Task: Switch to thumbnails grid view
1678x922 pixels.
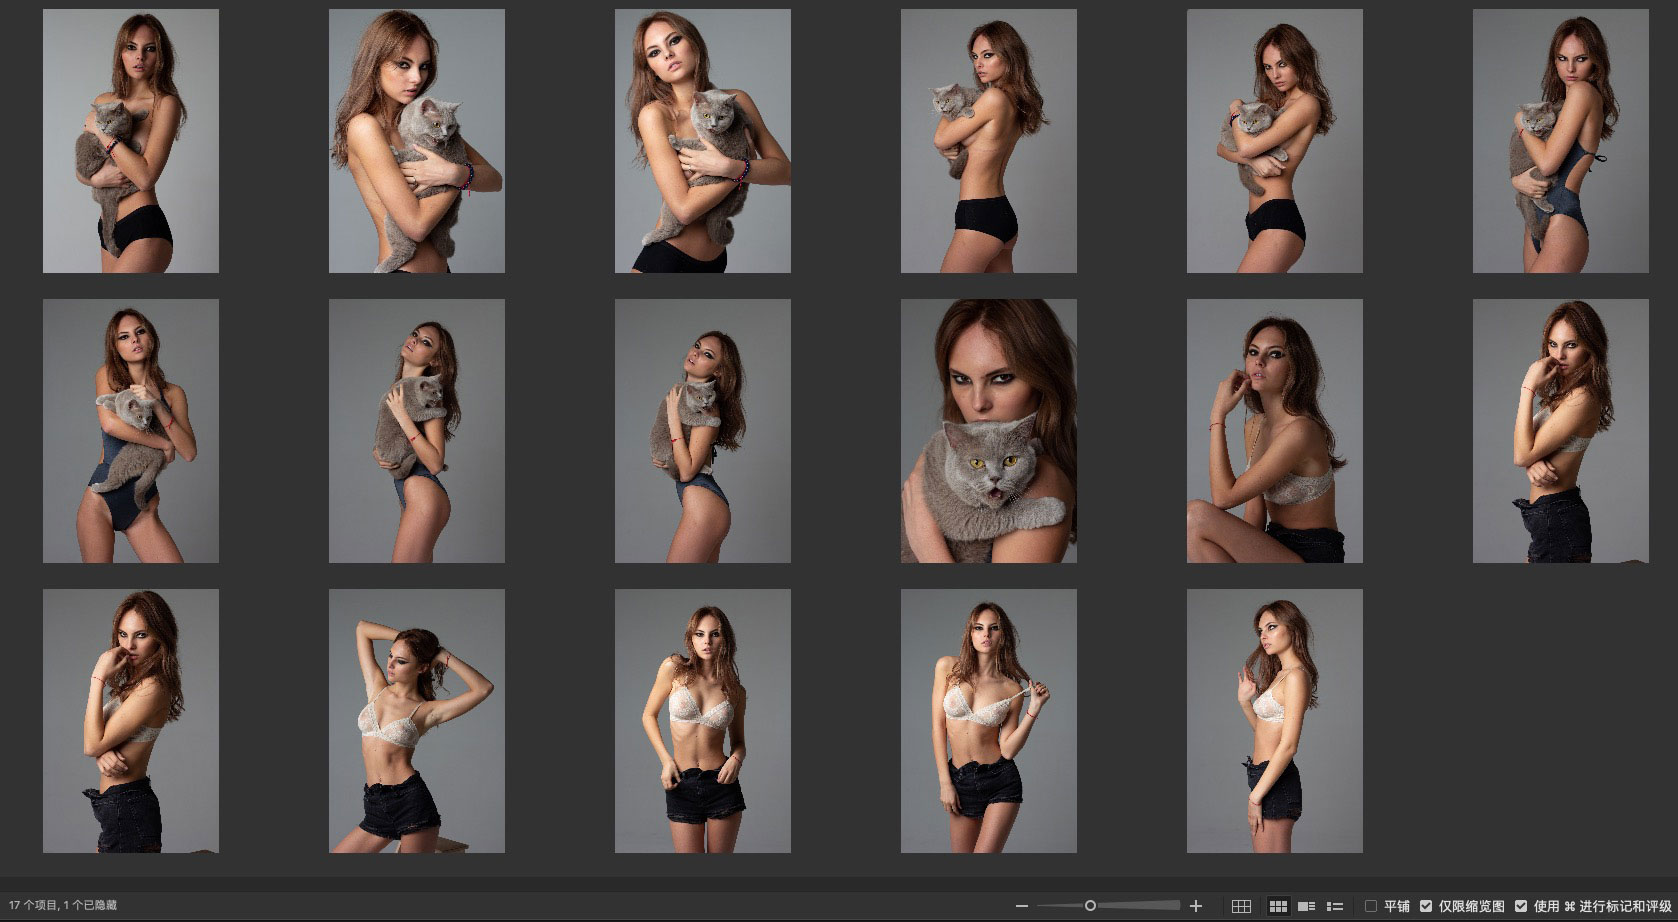Action: (x=1277, y=906)
